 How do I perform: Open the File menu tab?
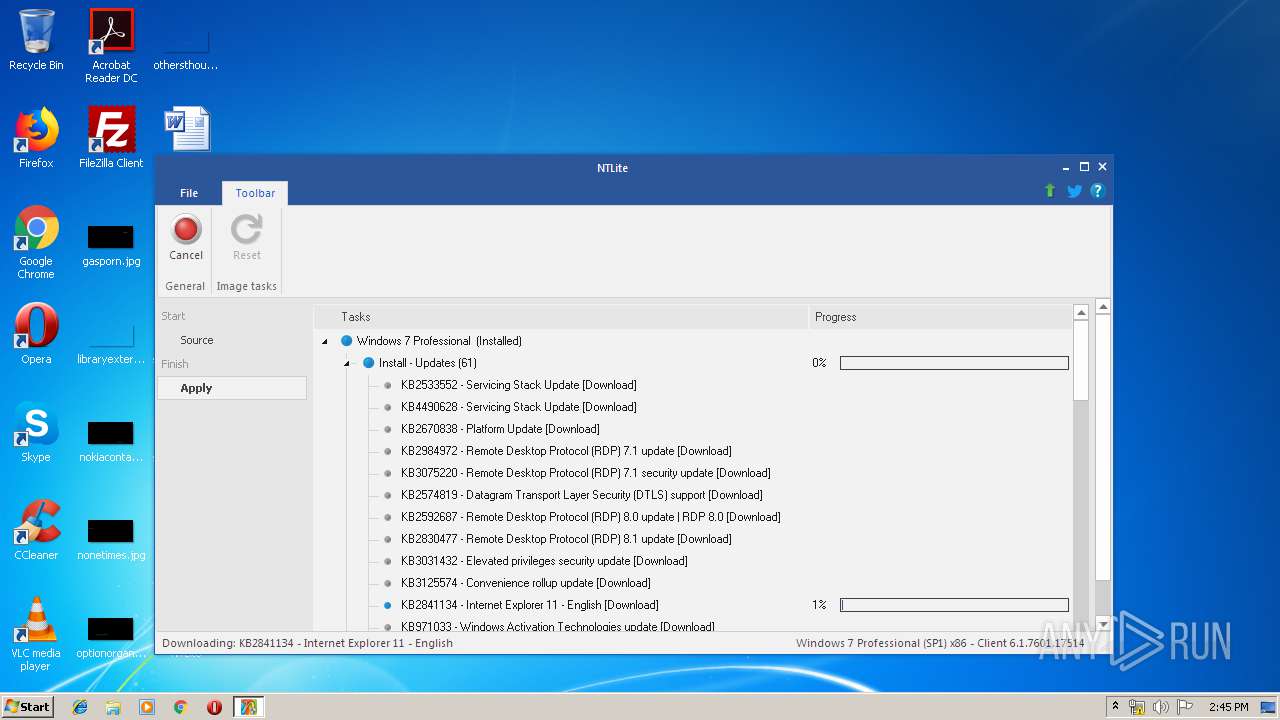click(x=189, y=193)
